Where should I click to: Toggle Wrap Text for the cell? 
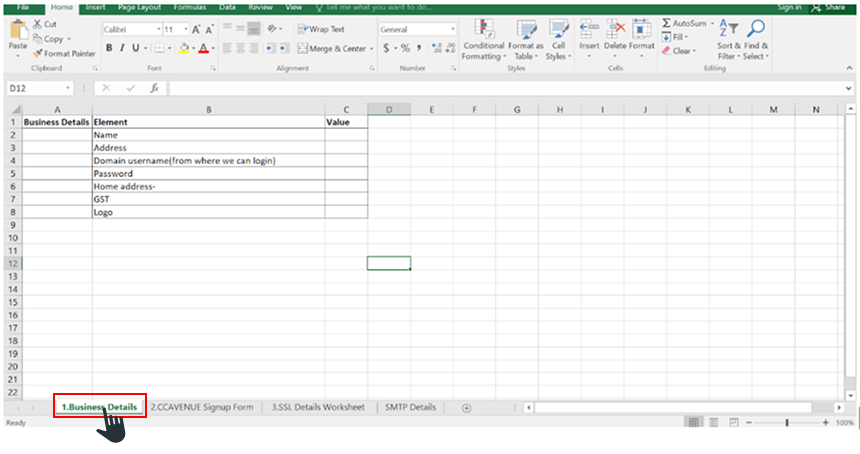click(x=320, y=30)
